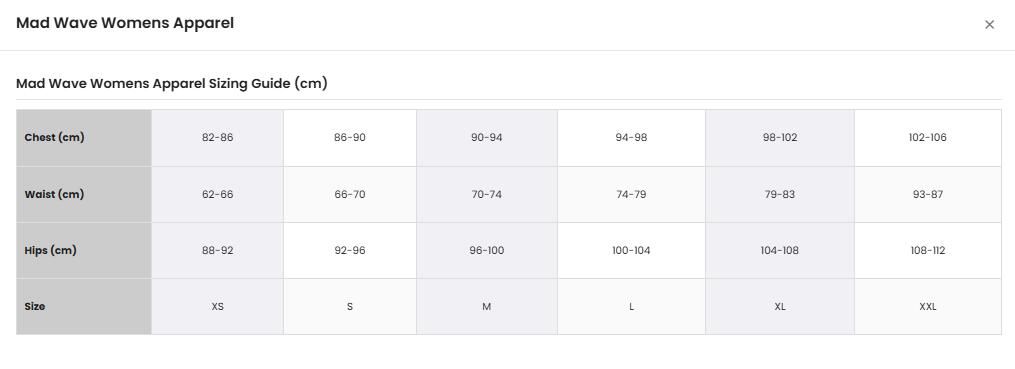Click waist measurement 93-87
Screen dimensions: 1015x369
point(928,194)
